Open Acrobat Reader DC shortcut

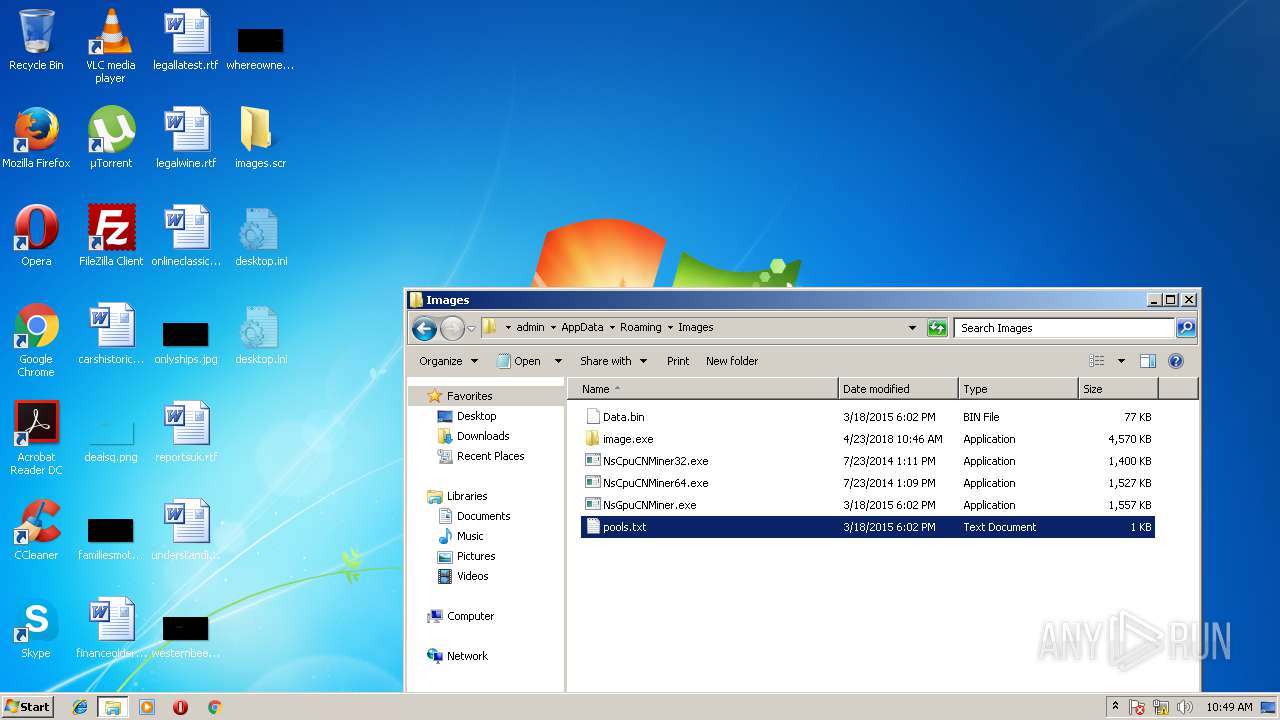(36, 438)
